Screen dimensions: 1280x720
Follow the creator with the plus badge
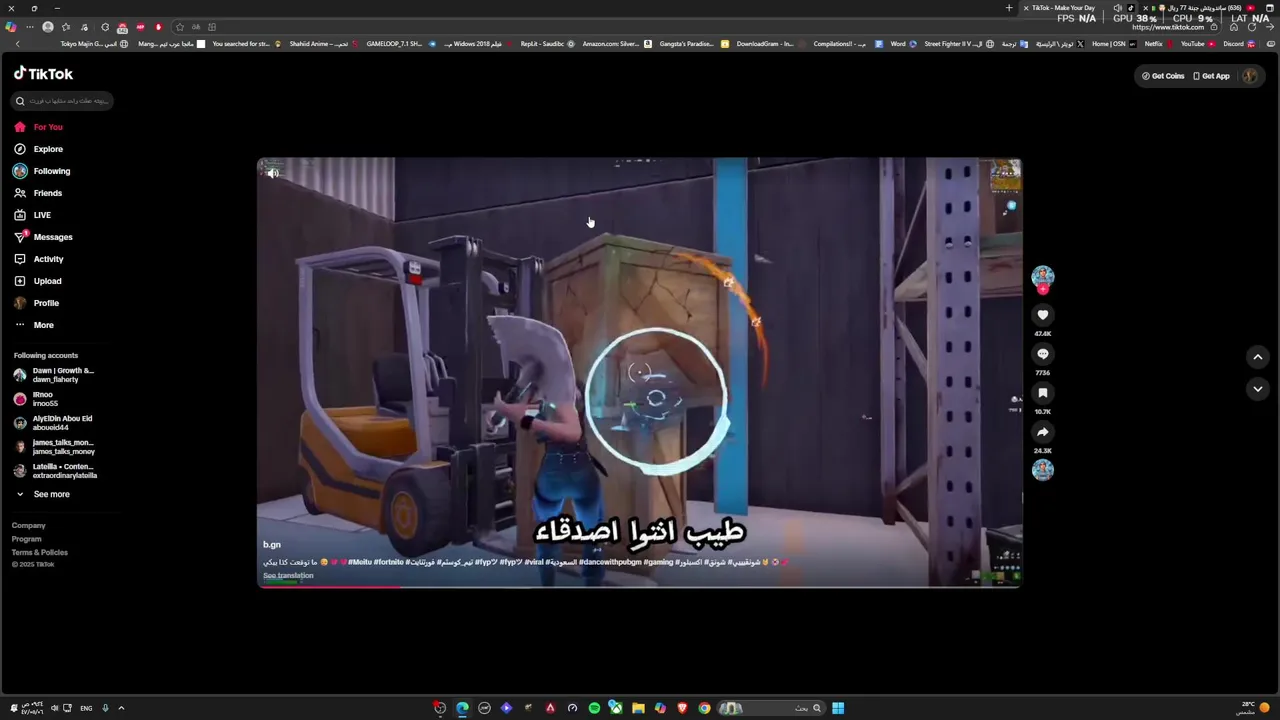coord(1043,290)
